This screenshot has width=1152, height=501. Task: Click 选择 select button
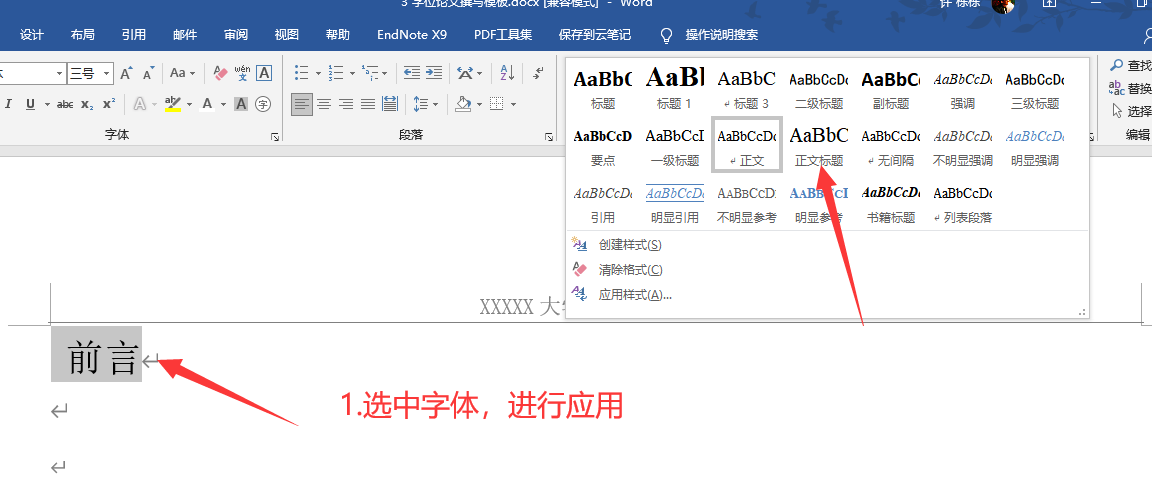click(x=1130, y=111)
